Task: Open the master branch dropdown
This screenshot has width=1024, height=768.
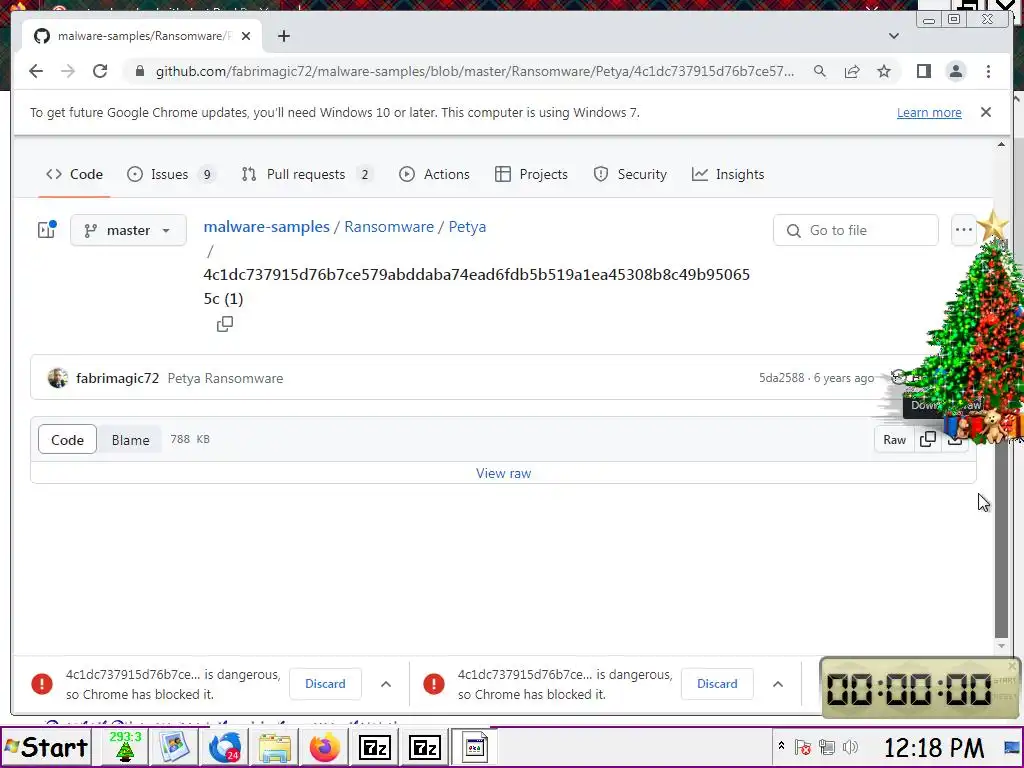Action: pyautogui.click(x=129, y=231)
